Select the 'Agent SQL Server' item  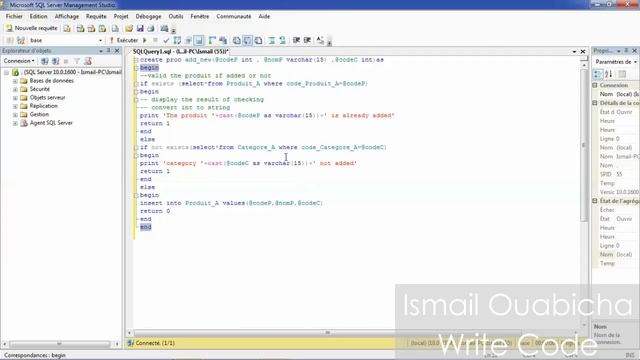point(51,123)
